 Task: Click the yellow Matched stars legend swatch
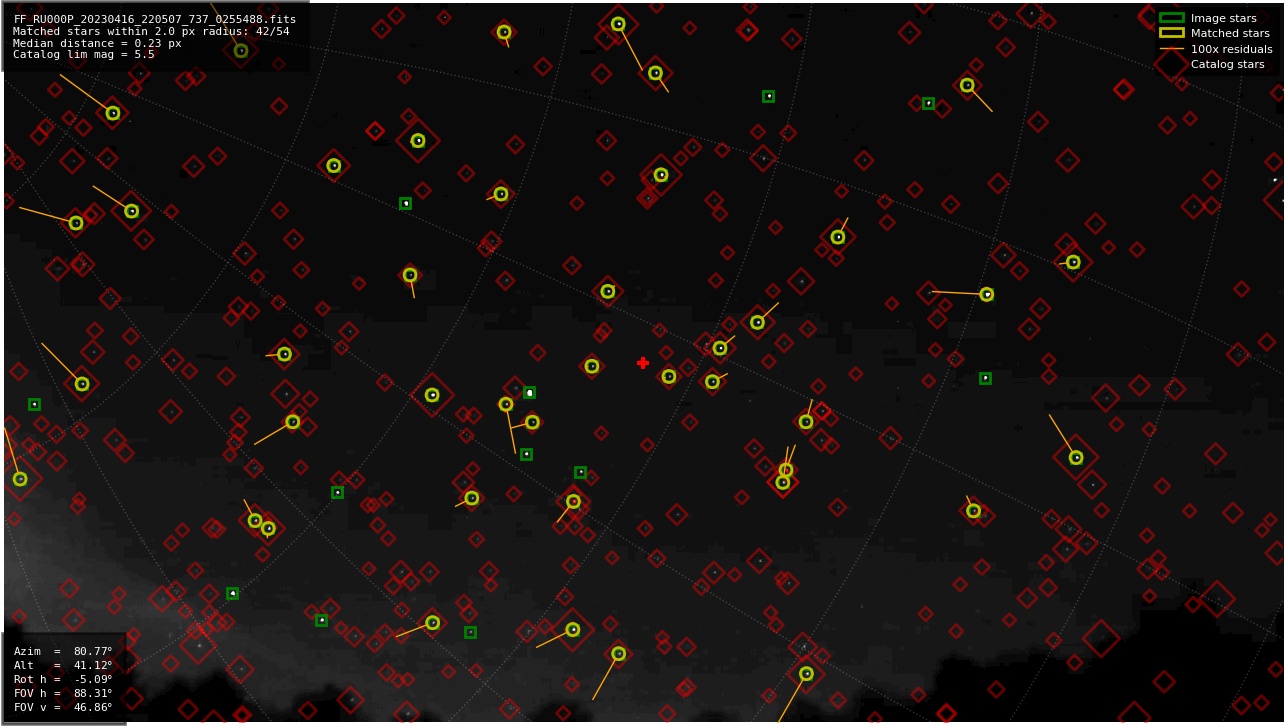(1171, 33)
